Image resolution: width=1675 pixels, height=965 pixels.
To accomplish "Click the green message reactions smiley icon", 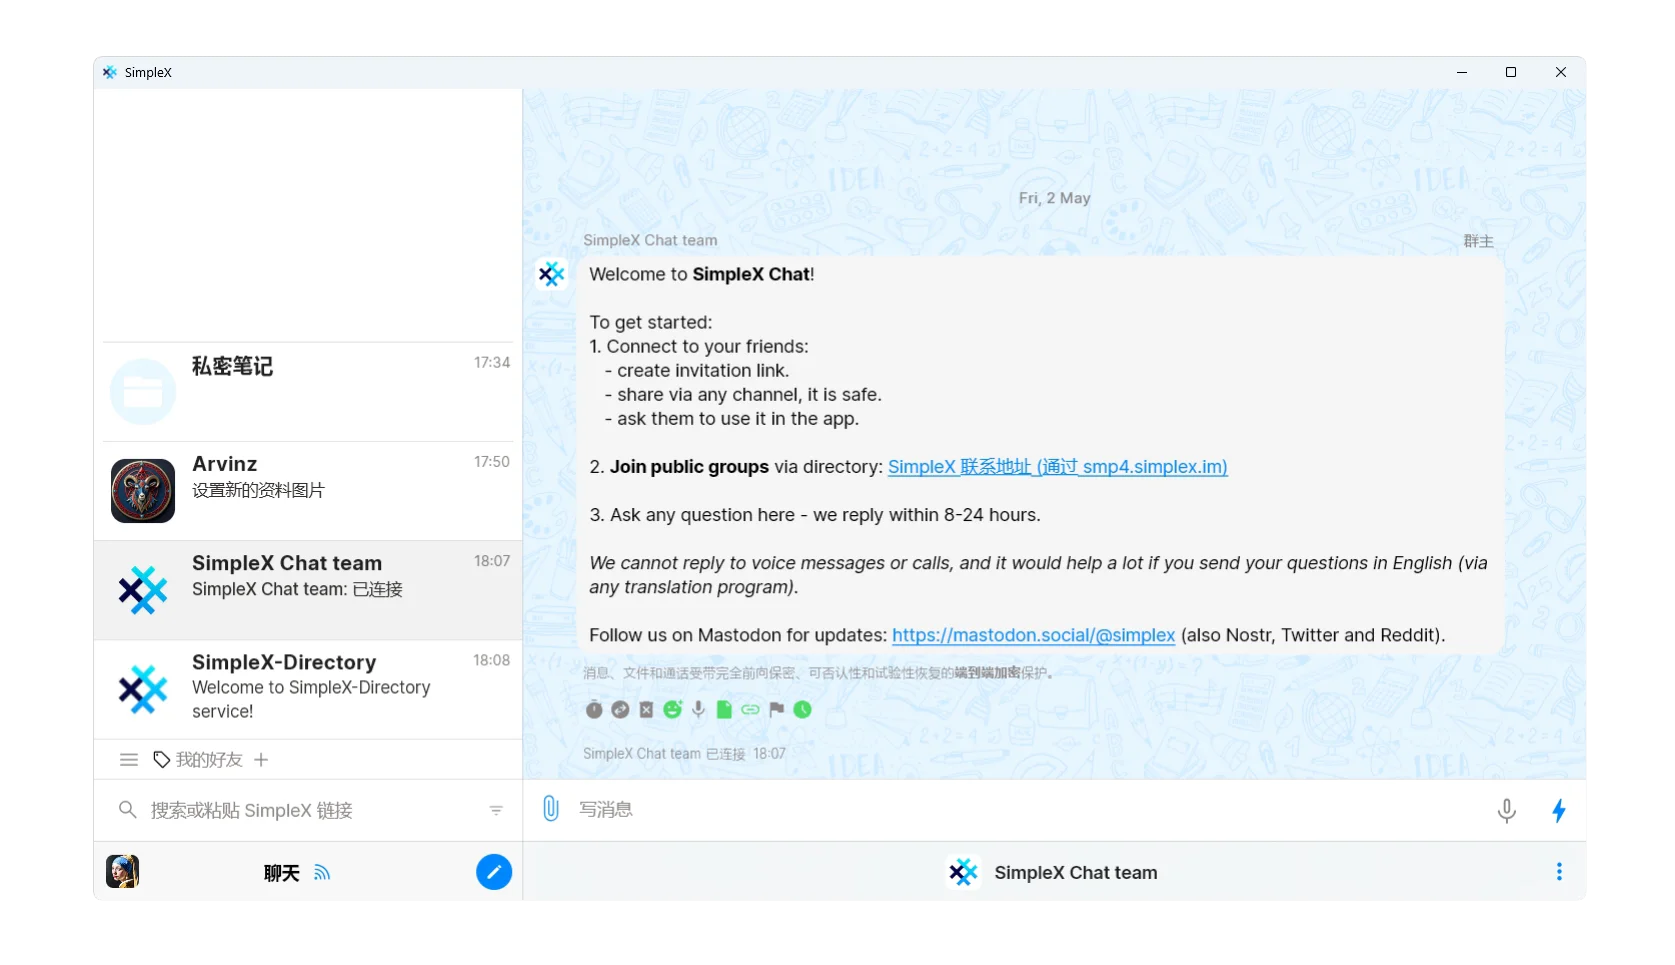I will tap(672, 709).
